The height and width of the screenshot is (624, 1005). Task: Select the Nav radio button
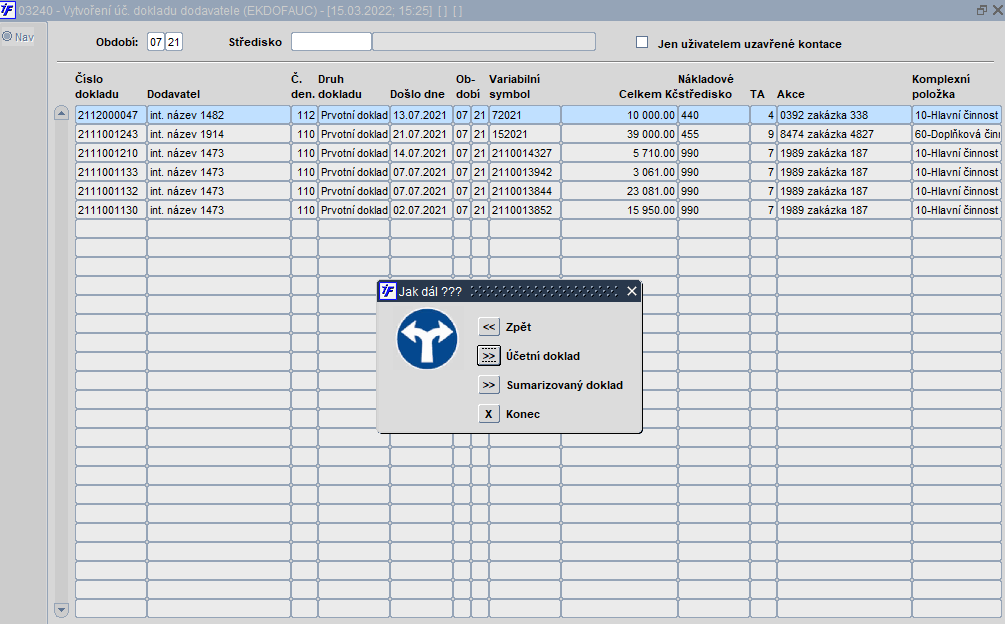7,37
